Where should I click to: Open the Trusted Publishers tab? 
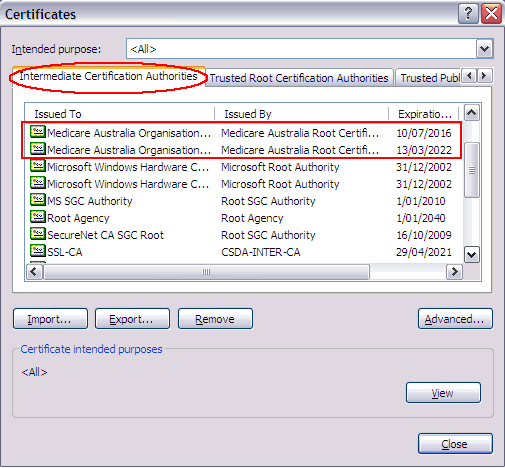point(428,78)
